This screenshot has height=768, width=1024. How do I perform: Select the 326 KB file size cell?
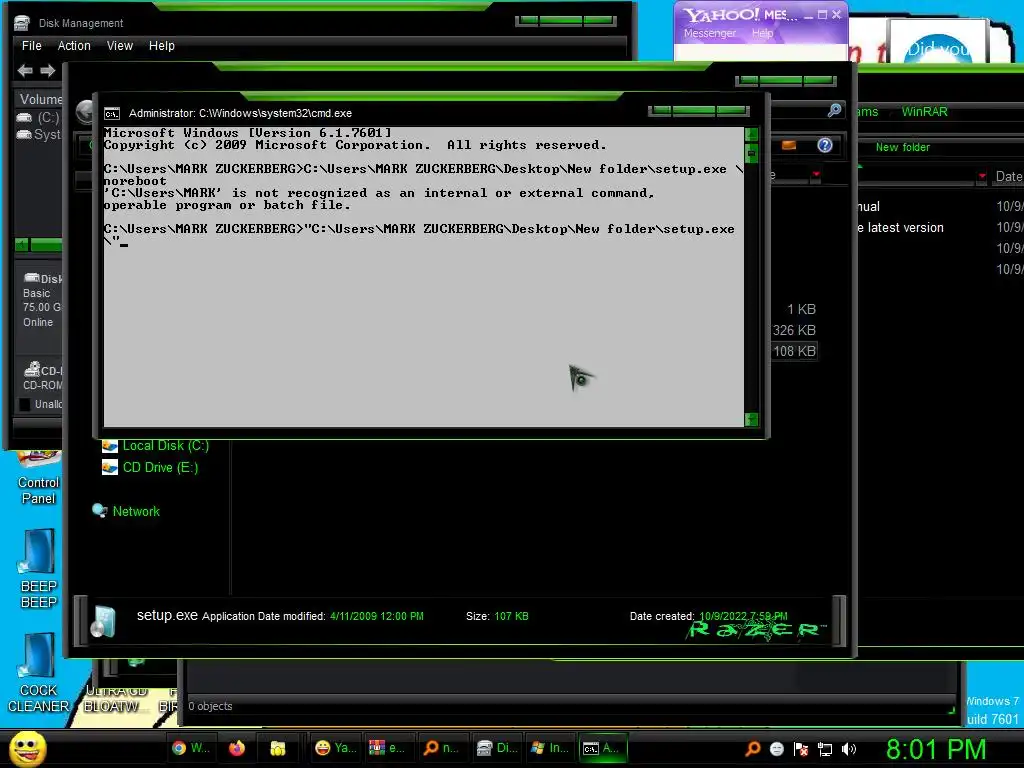[794, 330]
